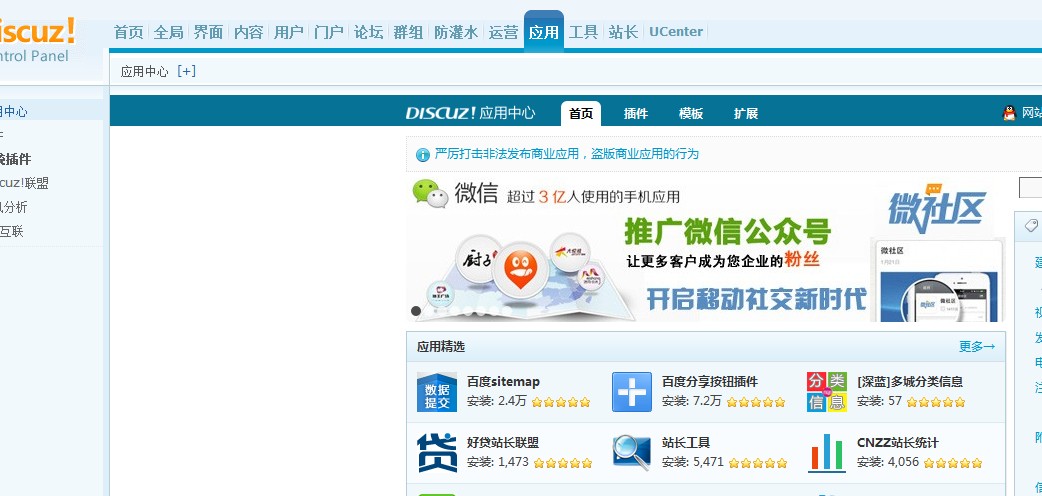
Task: Click the Discuz! Control Panel logo
Action: tap(36, 41)
